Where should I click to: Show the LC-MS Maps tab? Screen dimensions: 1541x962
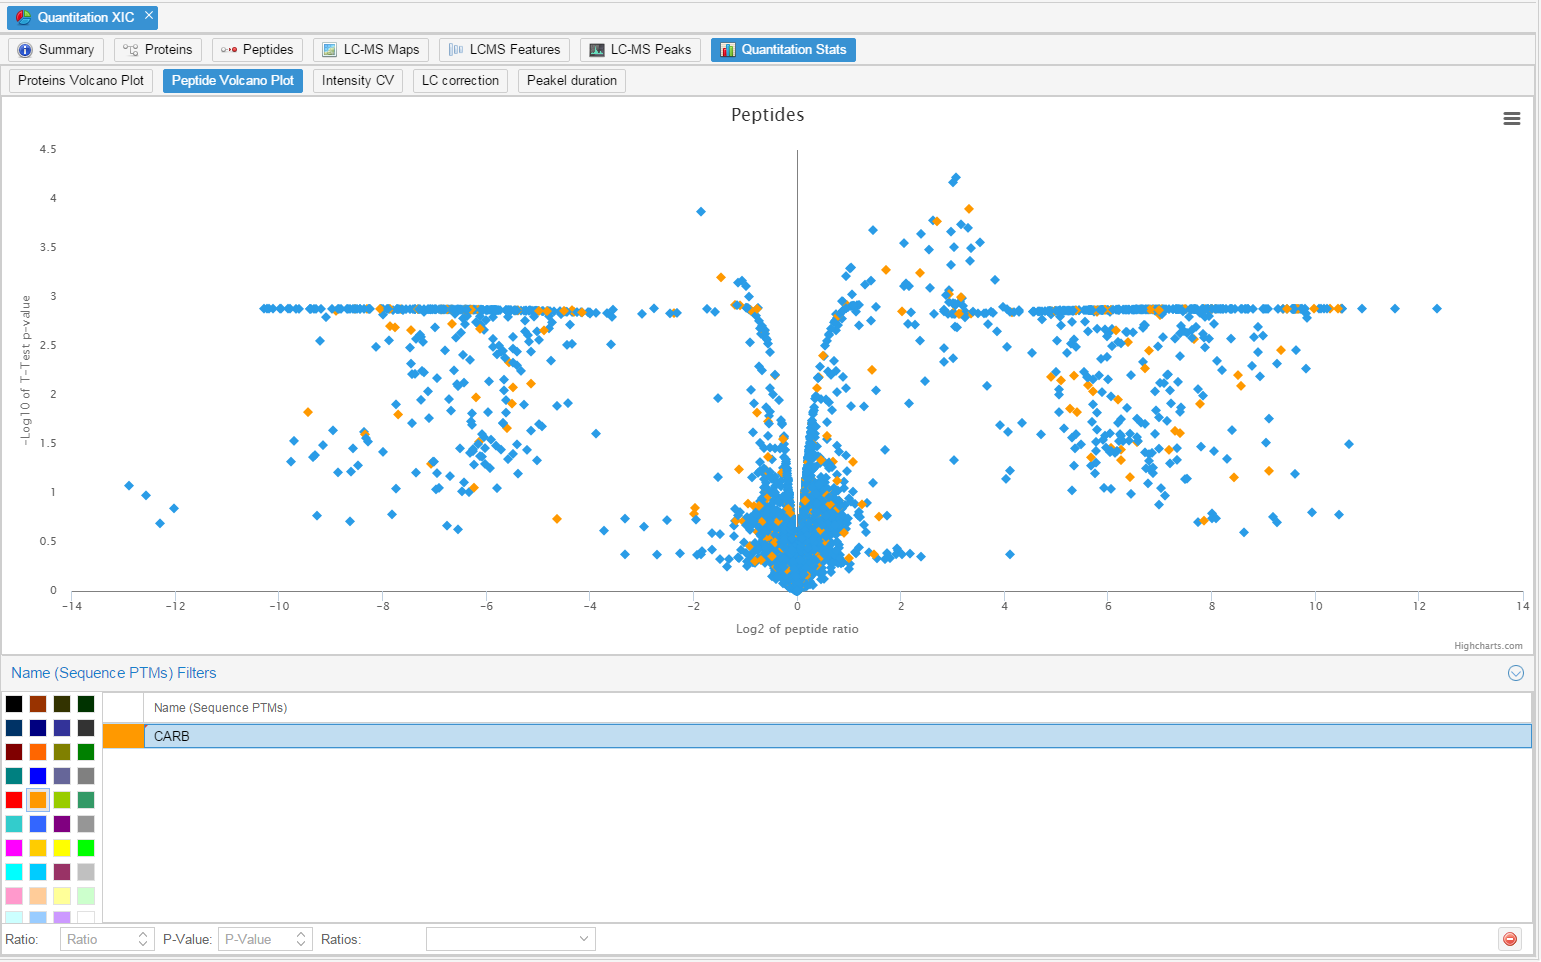[x=370, y=50]
